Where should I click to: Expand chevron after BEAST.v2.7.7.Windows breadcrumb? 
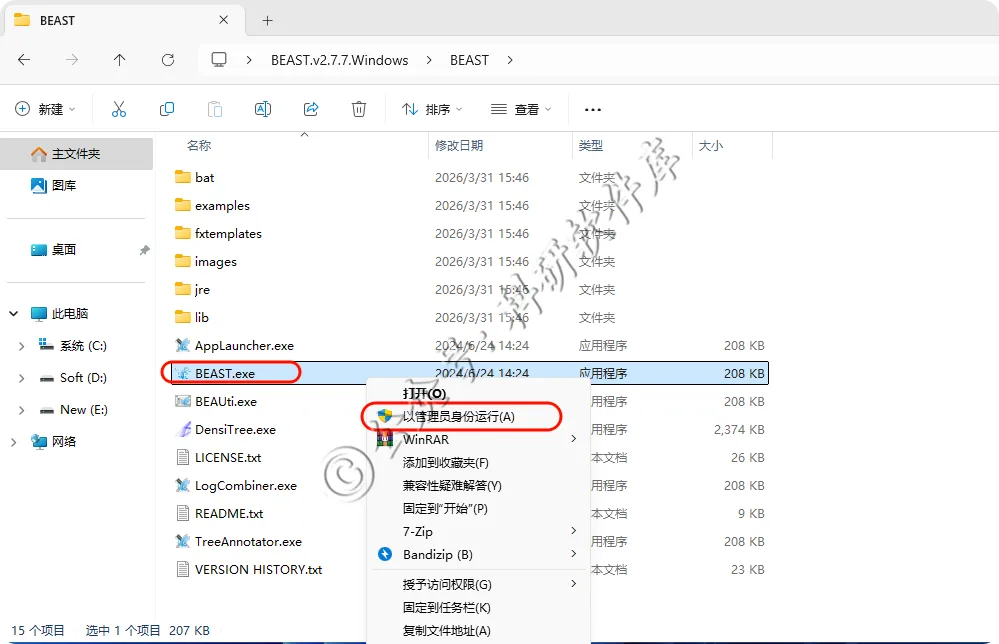pos(429,60)
